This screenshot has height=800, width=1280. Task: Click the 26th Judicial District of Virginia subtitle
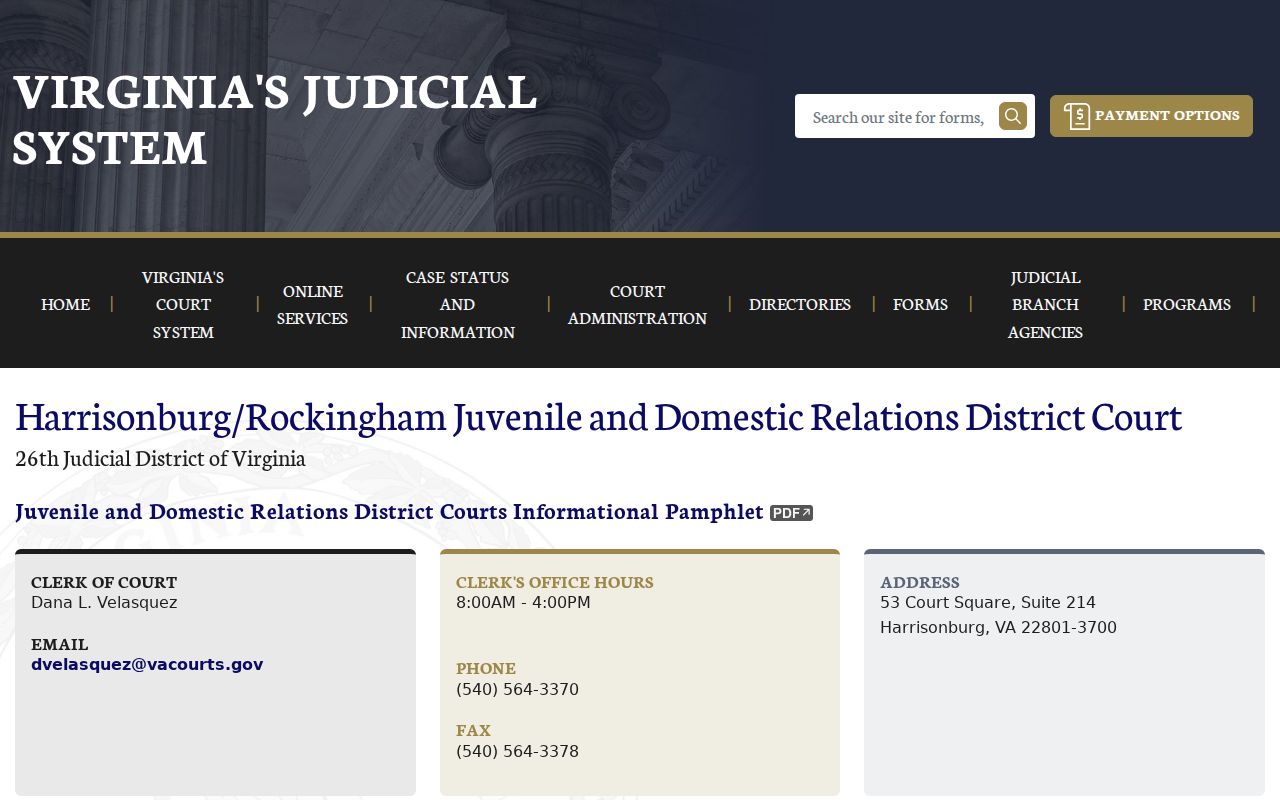click(160, 459)
